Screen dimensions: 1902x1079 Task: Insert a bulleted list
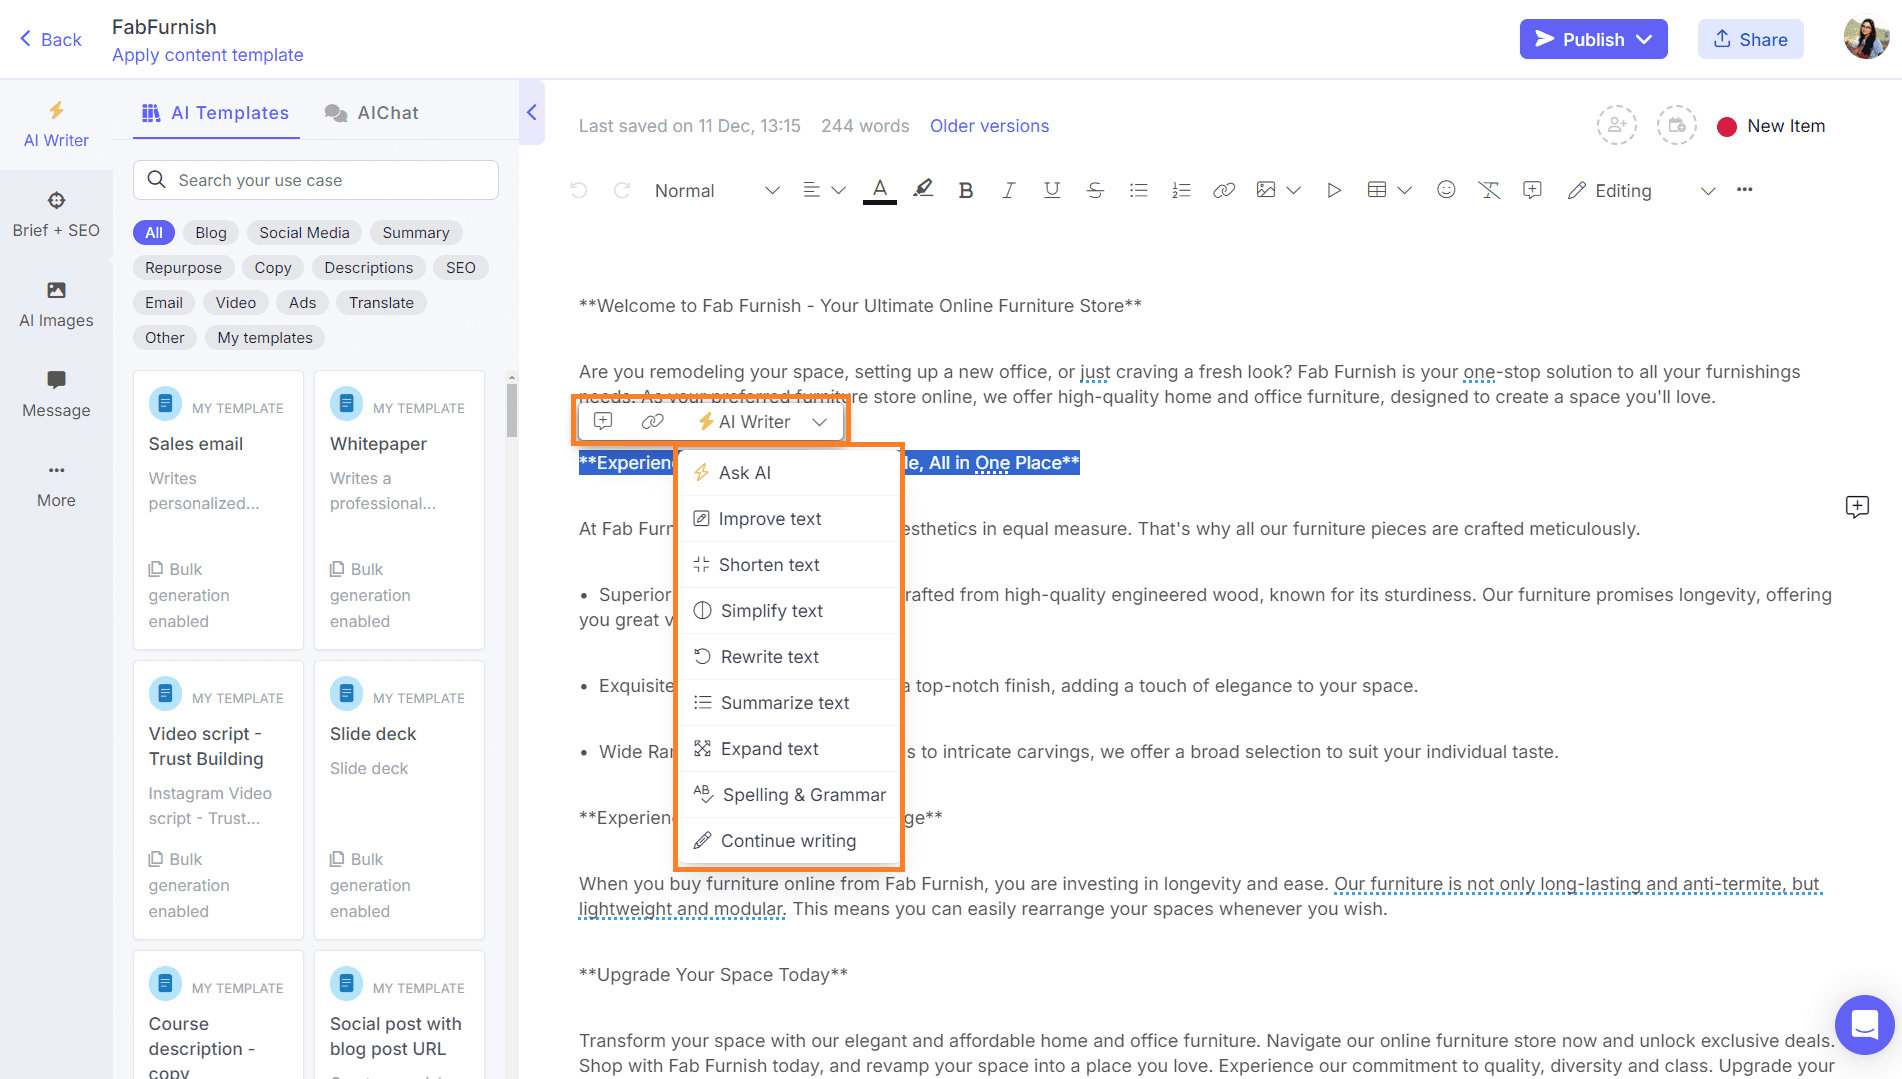[1138, 190]
